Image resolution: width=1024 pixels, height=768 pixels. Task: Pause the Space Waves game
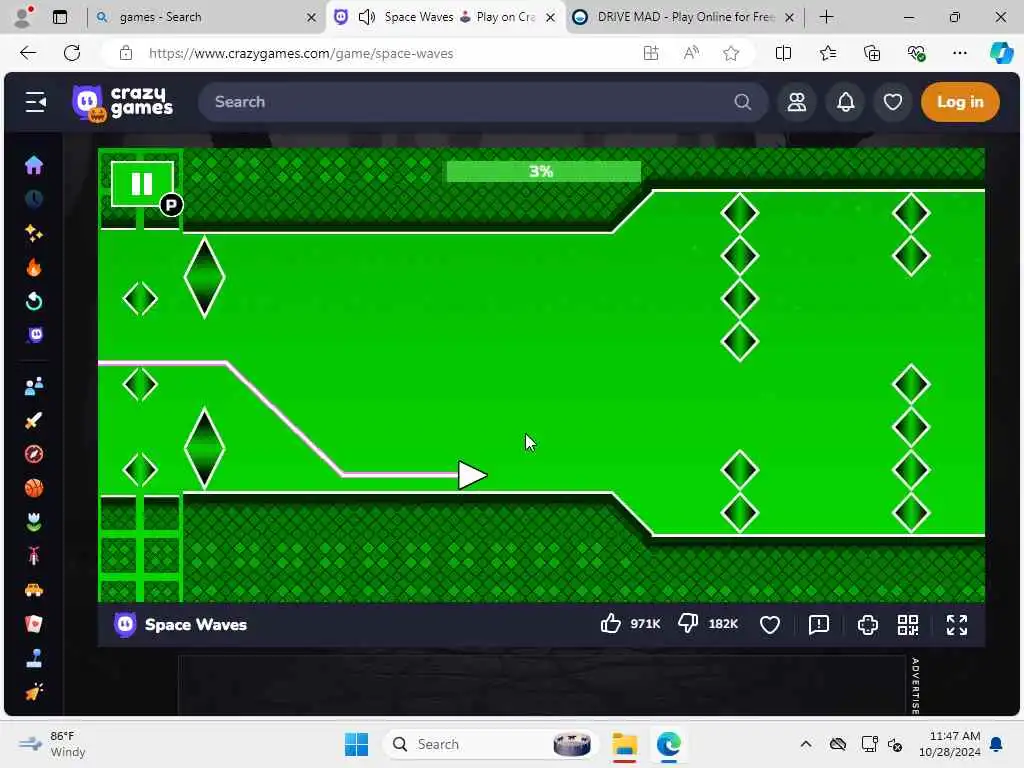142,184
